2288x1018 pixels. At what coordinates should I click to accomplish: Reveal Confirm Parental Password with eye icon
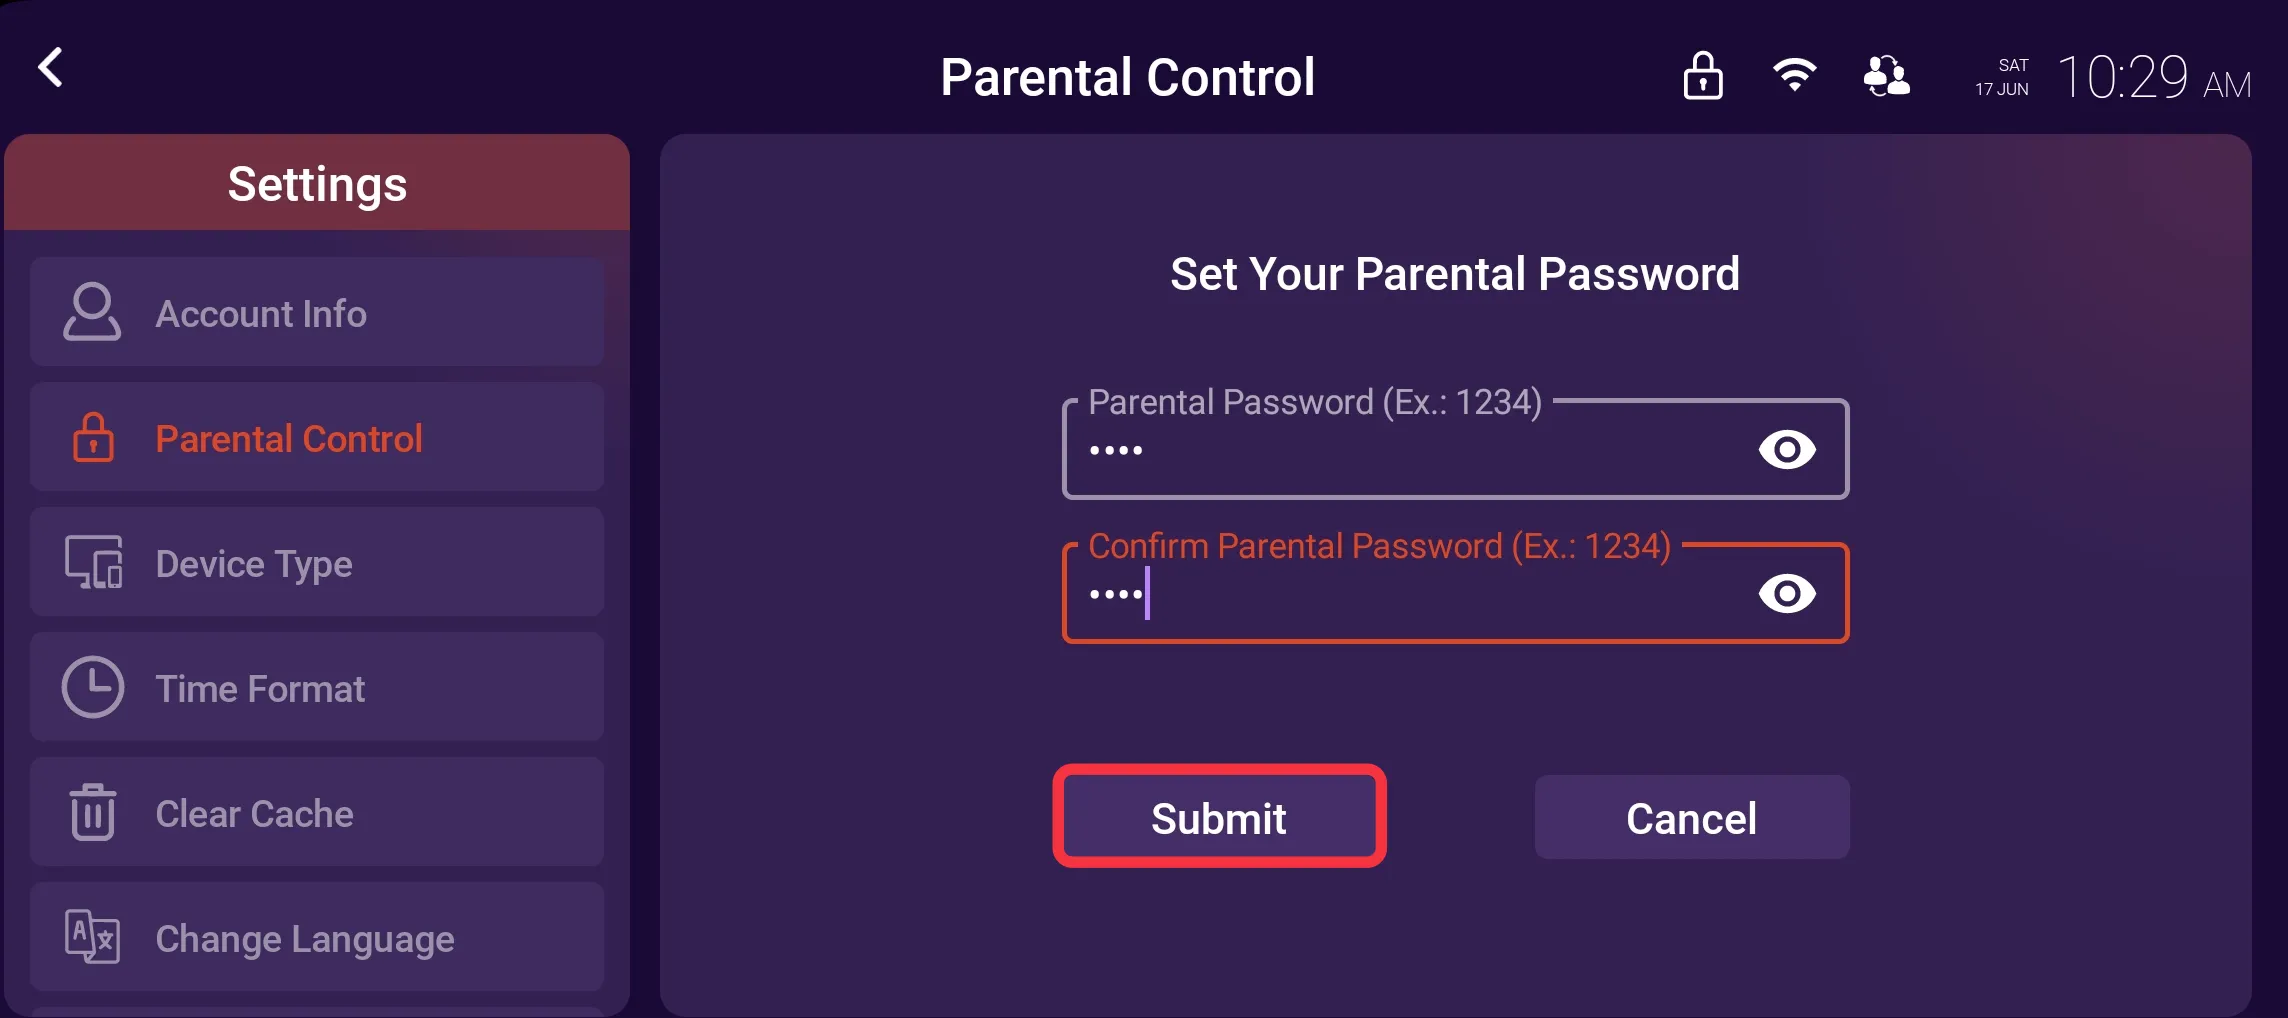pyautogui.click(x=1787, y=593)
